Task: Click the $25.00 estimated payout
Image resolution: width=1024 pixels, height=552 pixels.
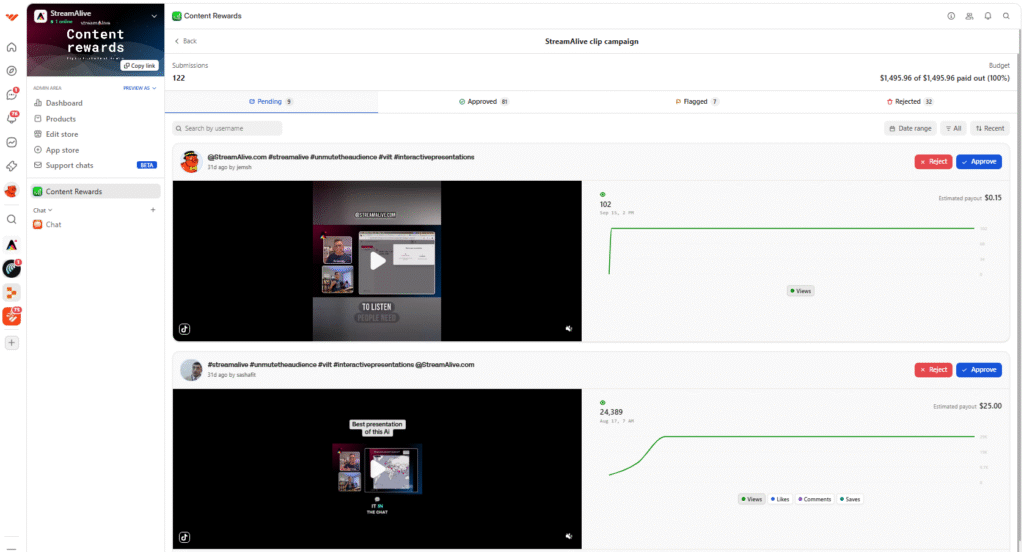Action: (990, 406)
